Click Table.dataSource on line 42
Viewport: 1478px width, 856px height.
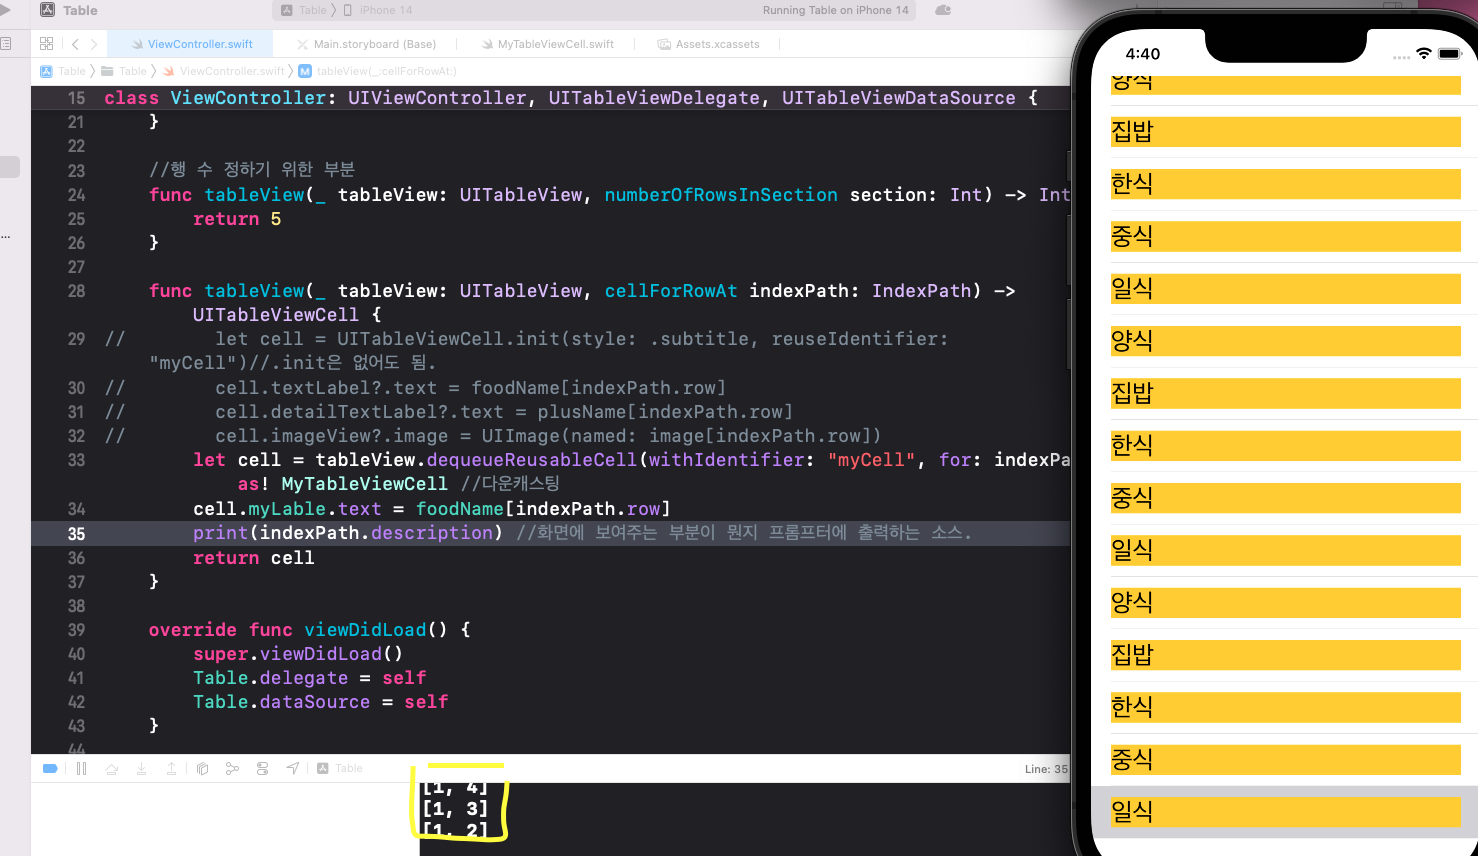(x=282, y=702)
